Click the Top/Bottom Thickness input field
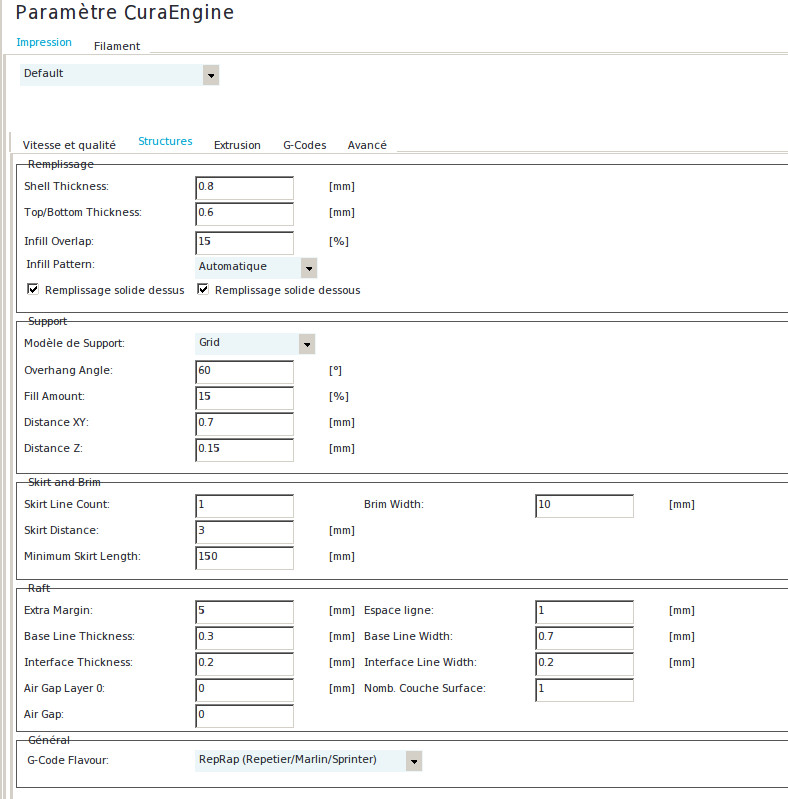 point(245,214)
